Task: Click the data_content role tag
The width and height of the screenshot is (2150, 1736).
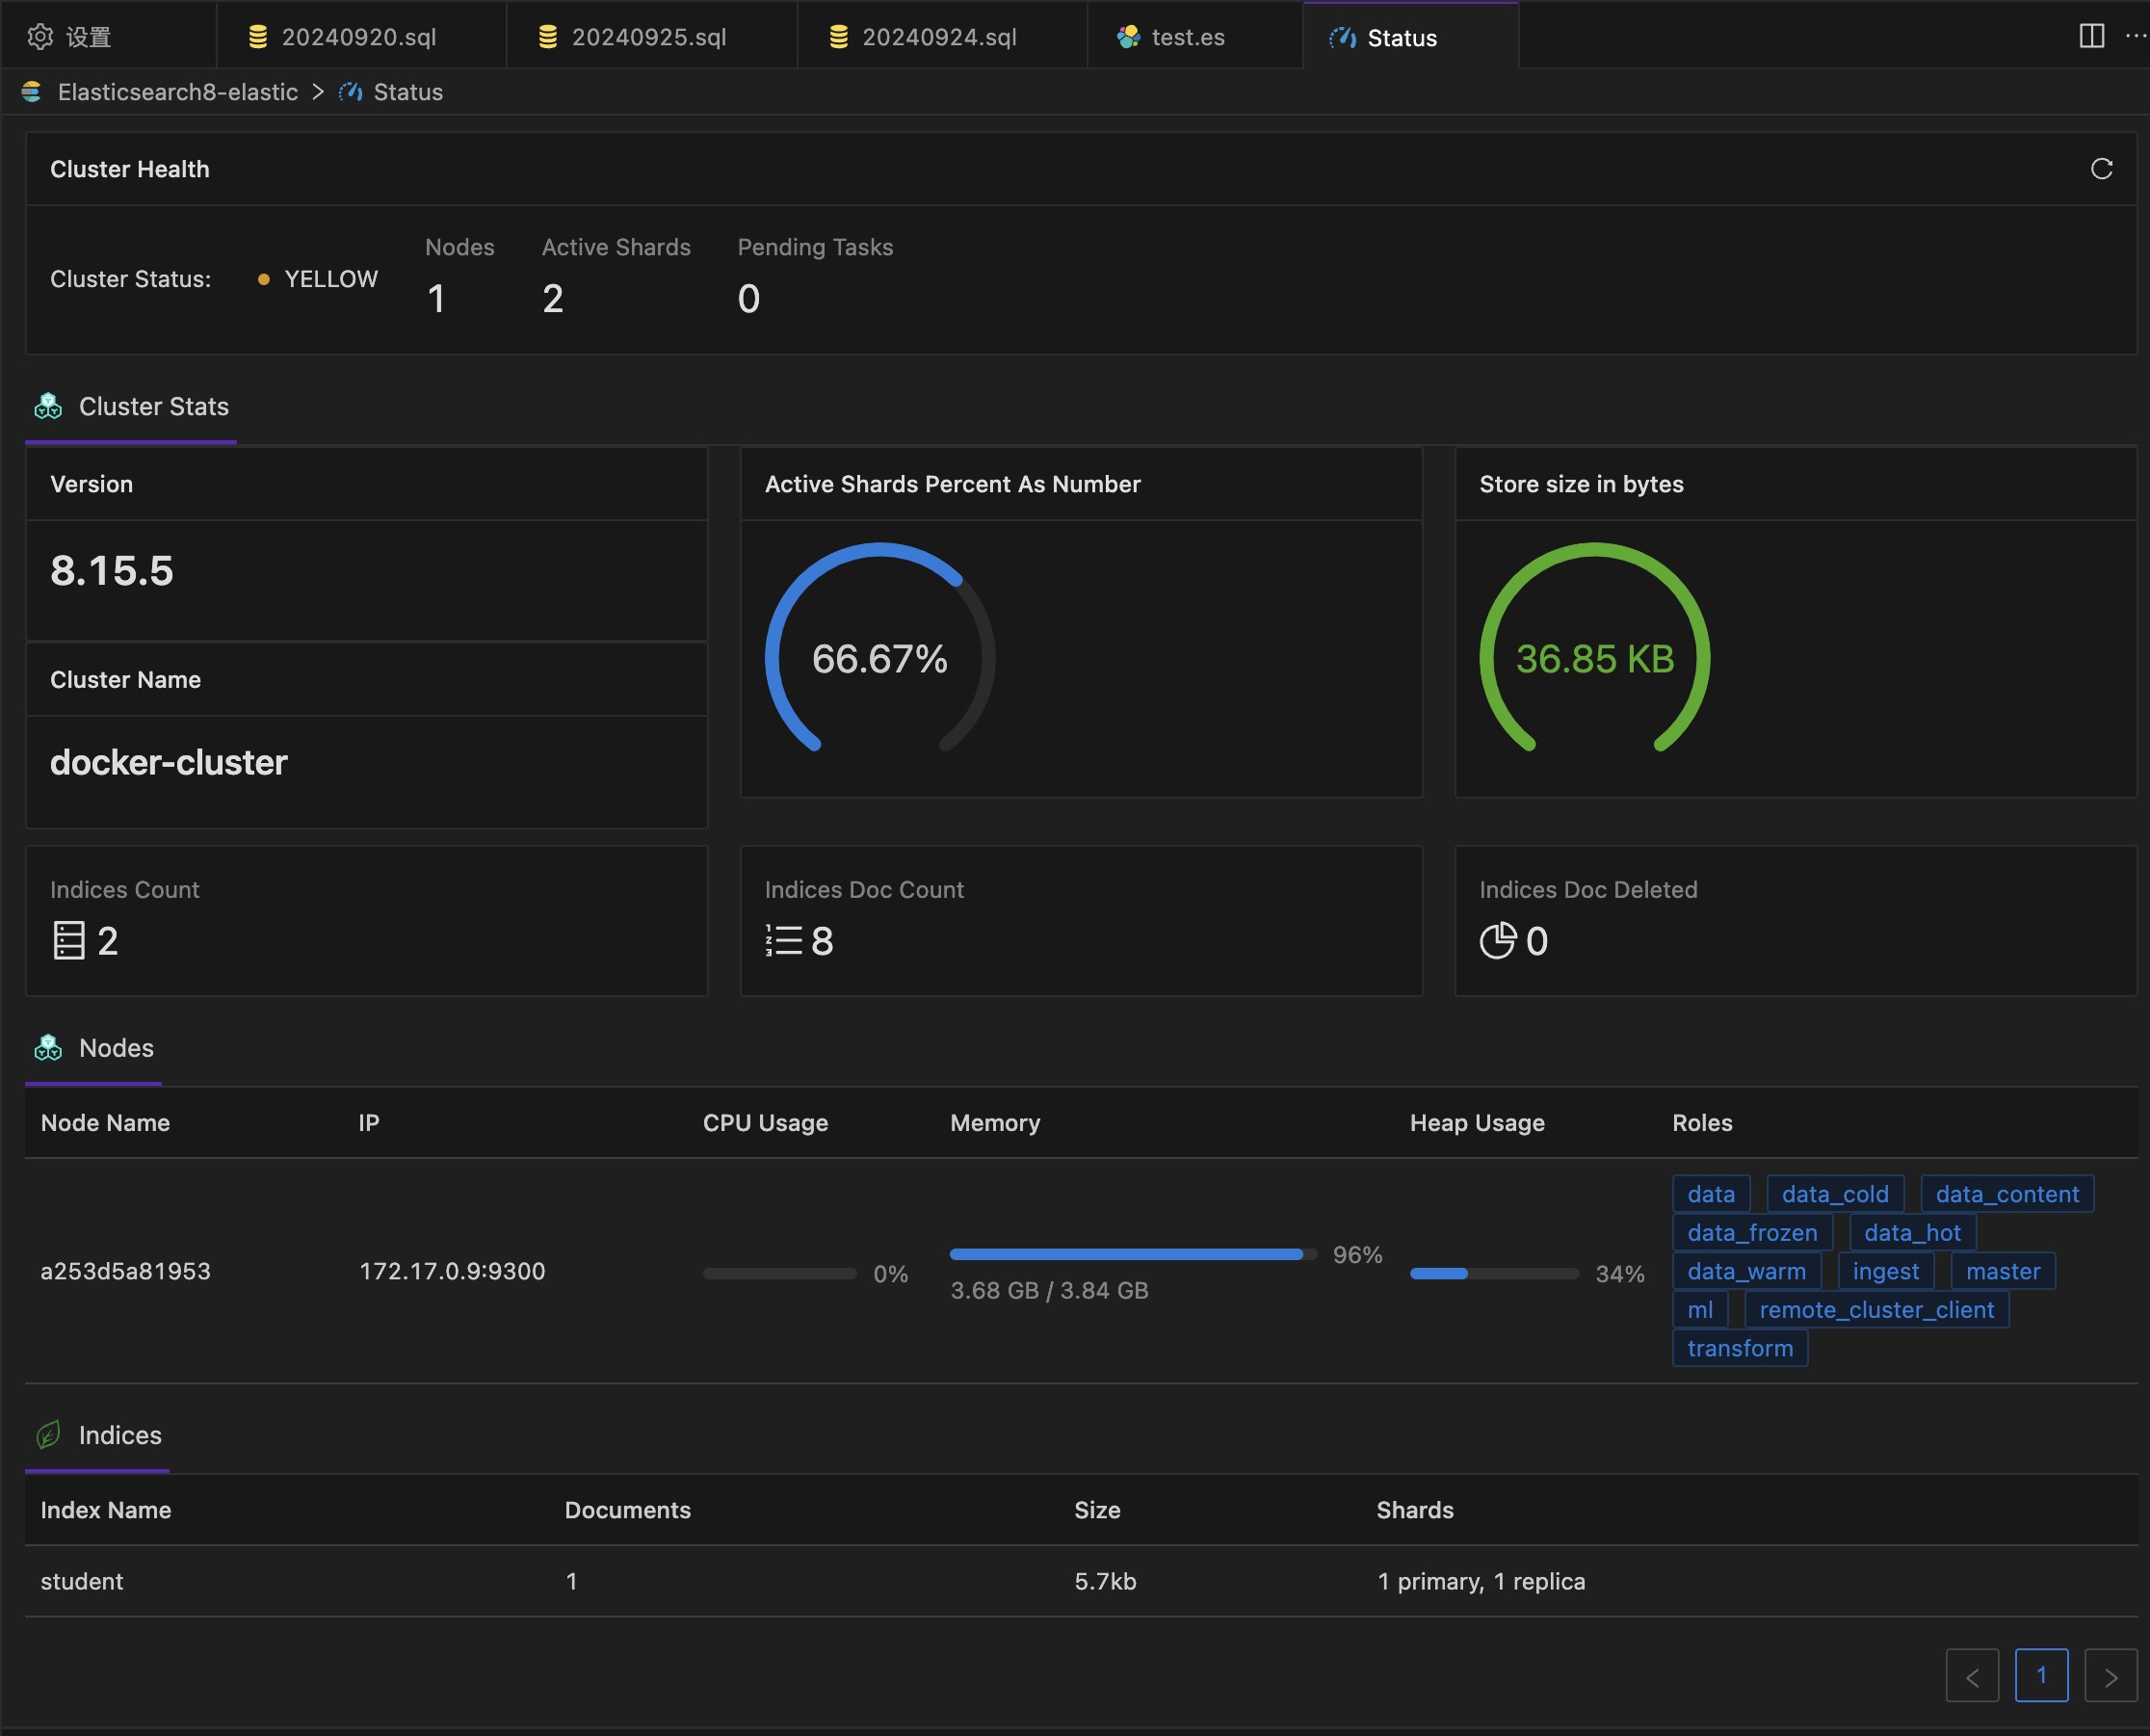Action: coord(2006,1194)
